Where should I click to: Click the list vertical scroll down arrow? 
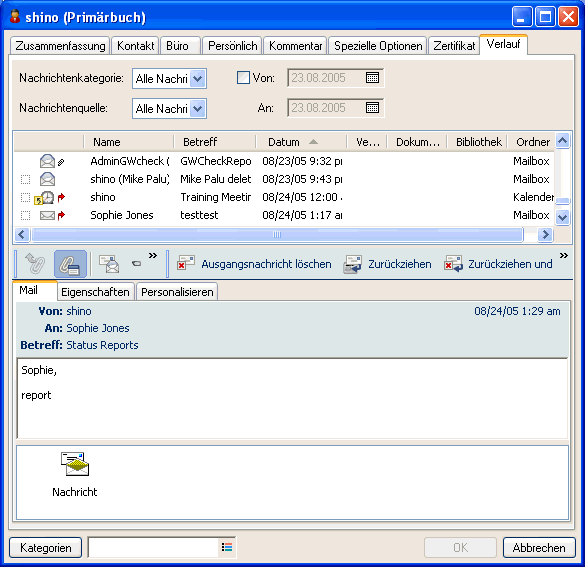click(x=563, y=217)
